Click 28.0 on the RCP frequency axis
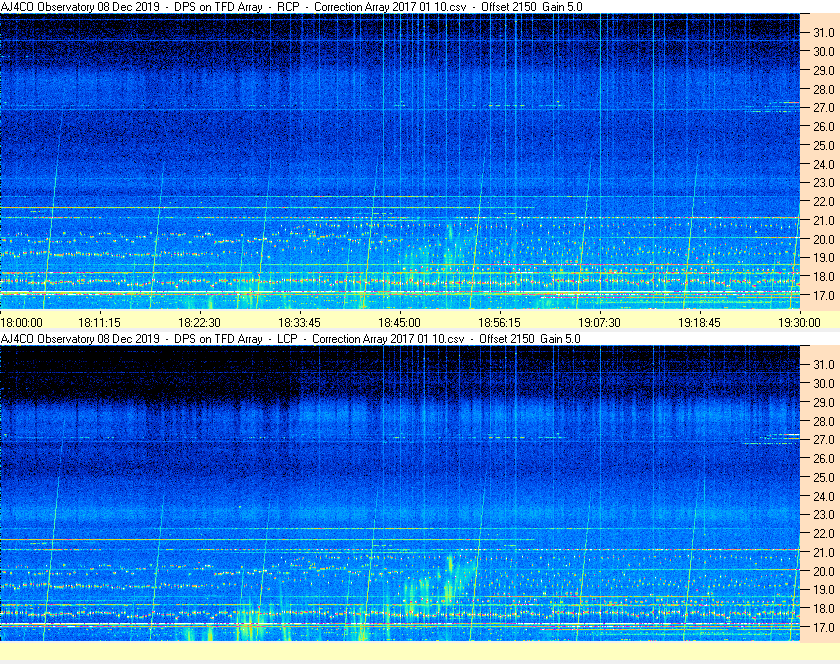The image size is (840, 664). click(824, 89)
